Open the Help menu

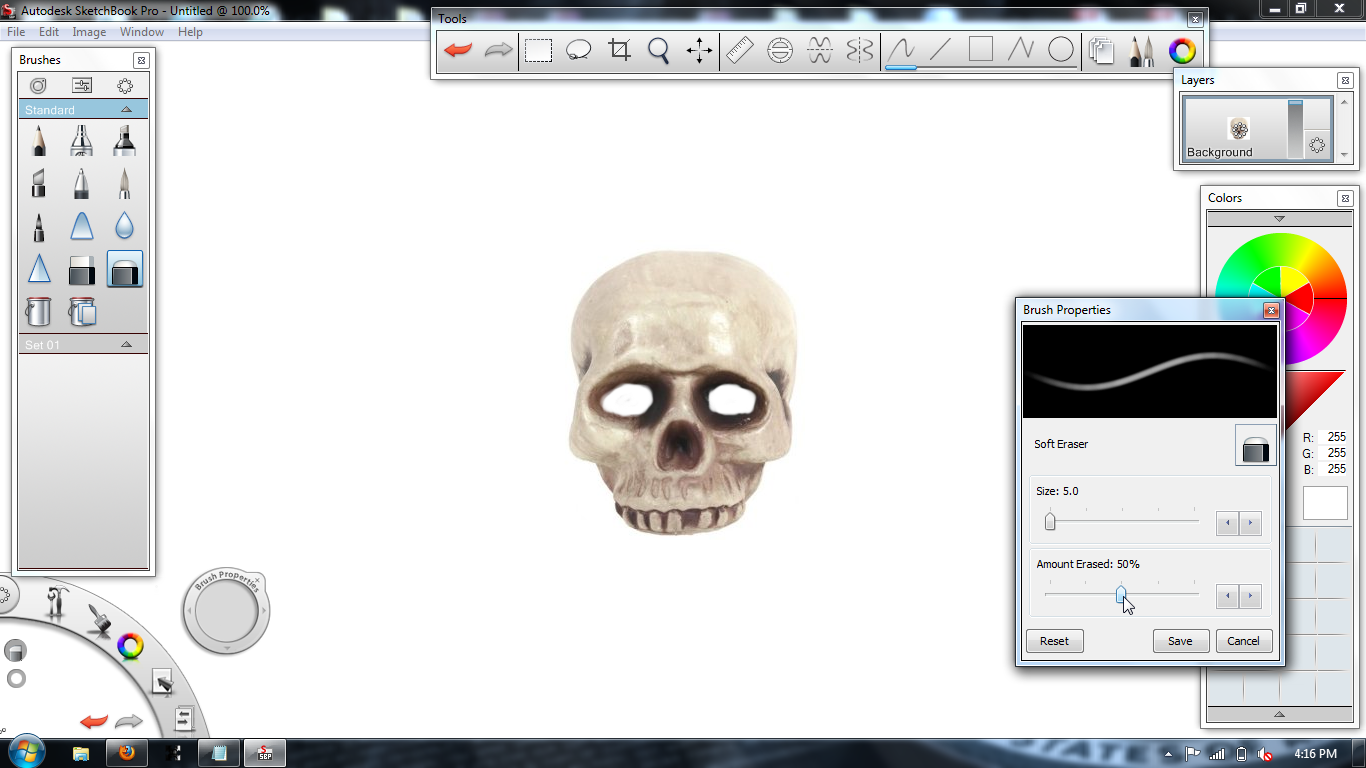[x=190, y=32]
